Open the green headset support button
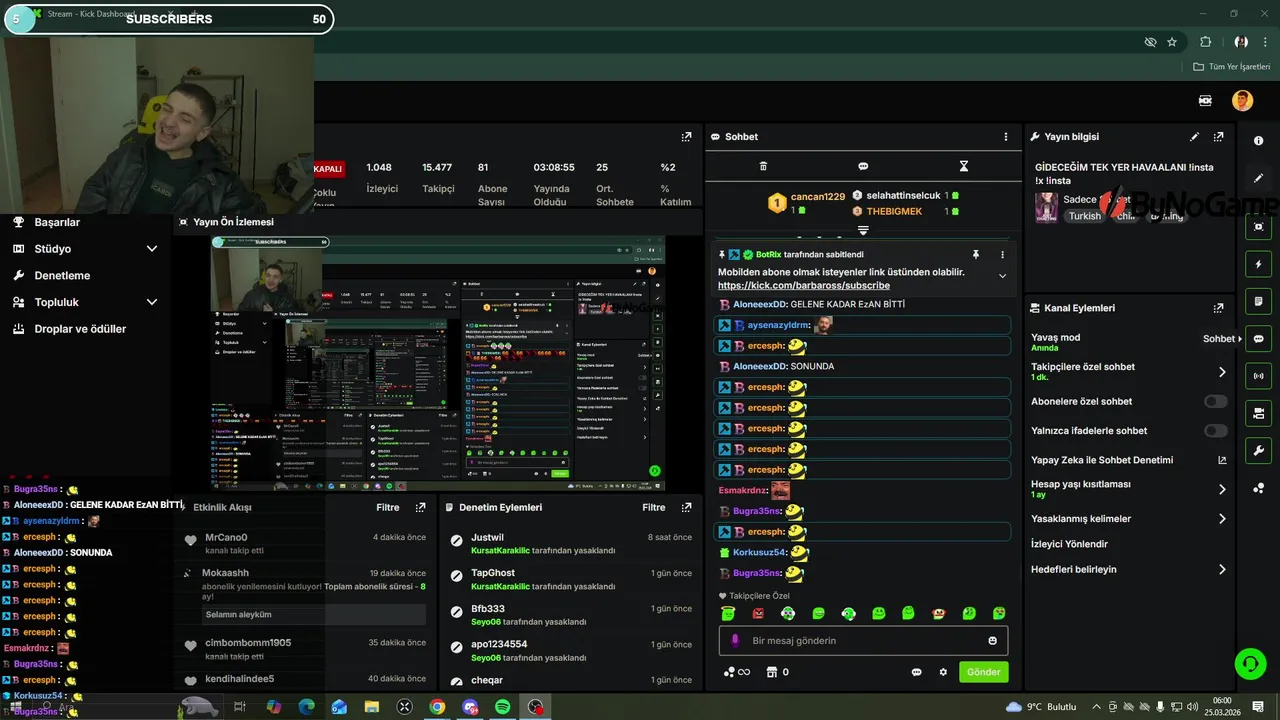1280x720 pixels. tap(1249, 663)
